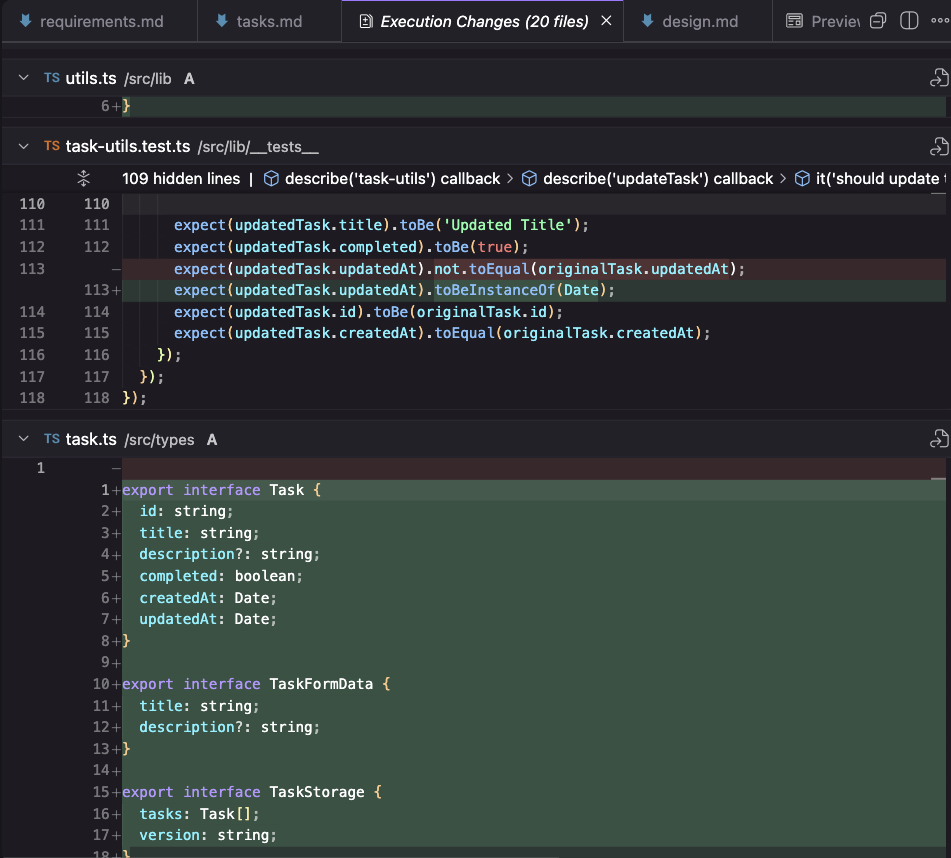951x858 pixels.
Task: Click the 'A' added status badge beside task.ts
Action: point(212,440)
